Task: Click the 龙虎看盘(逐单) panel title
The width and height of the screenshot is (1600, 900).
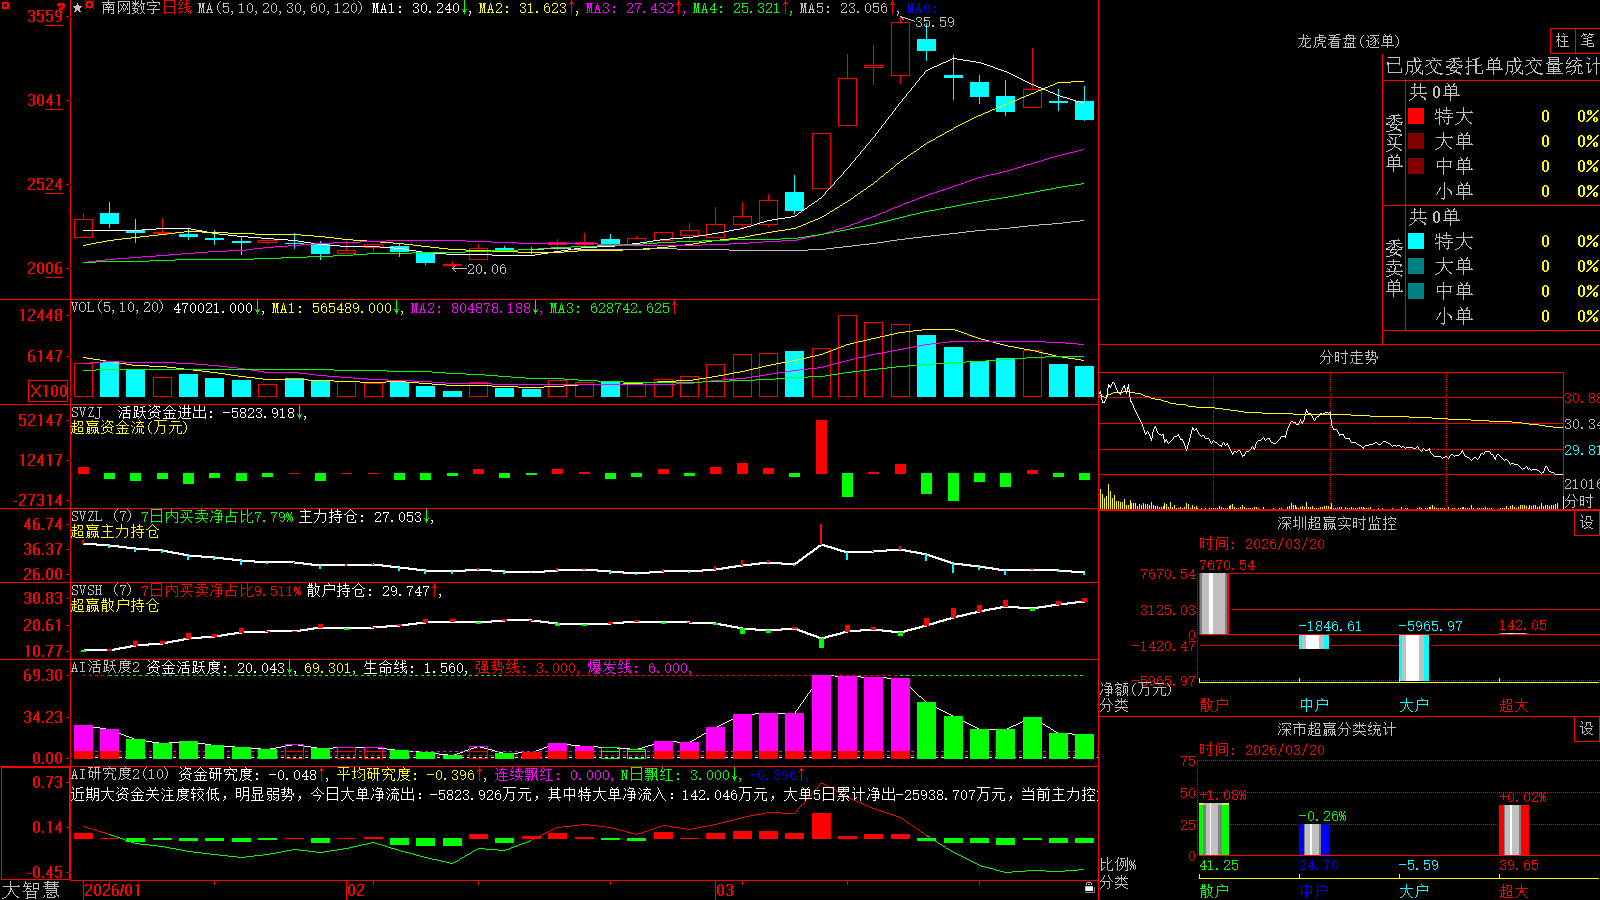Action: pyautogui.click(x=1348, y=41)
